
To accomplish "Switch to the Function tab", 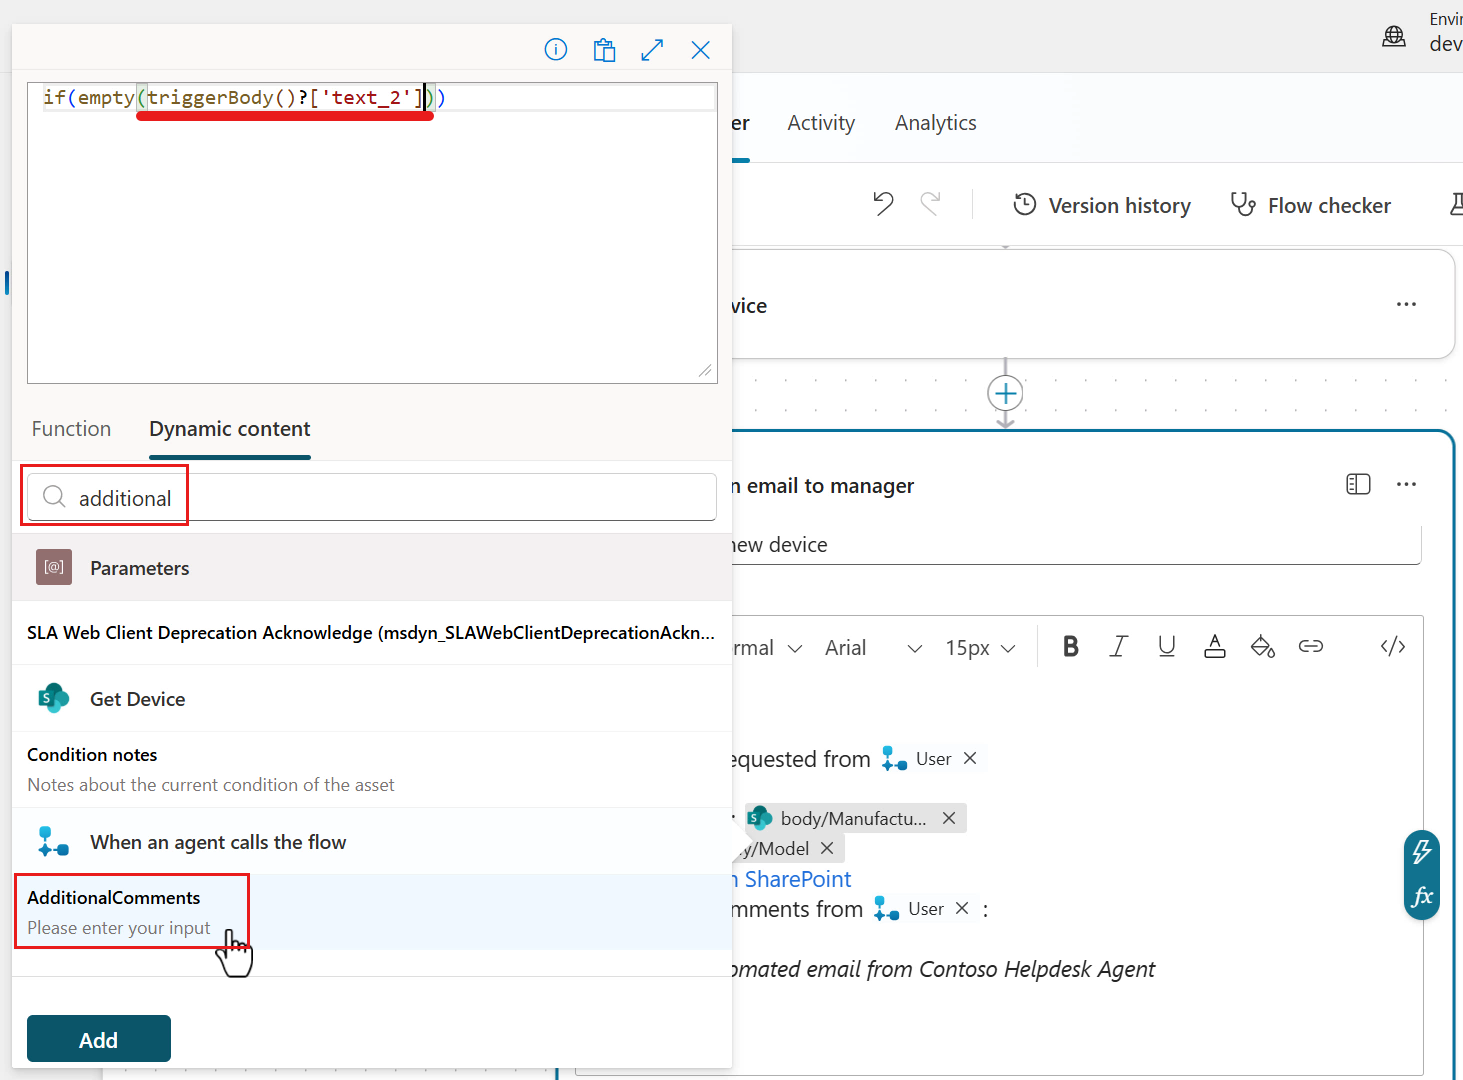I will (71, 428).
